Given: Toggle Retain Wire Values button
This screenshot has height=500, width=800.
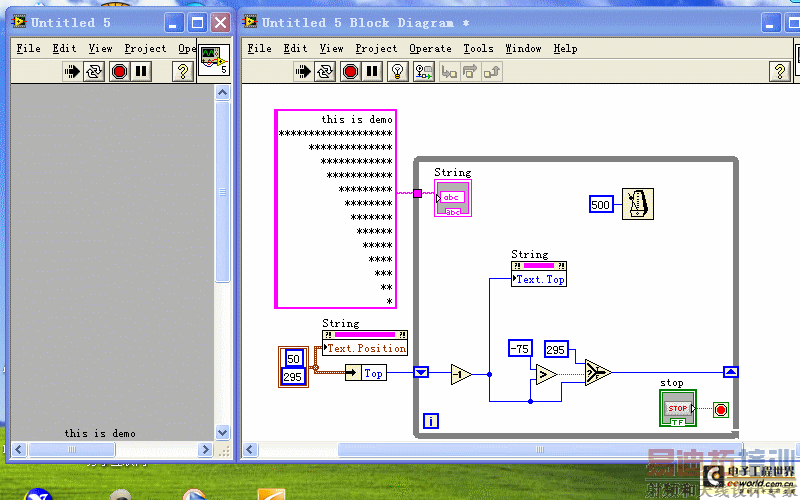Looking at the screenshot, I should tap(424, 71).
